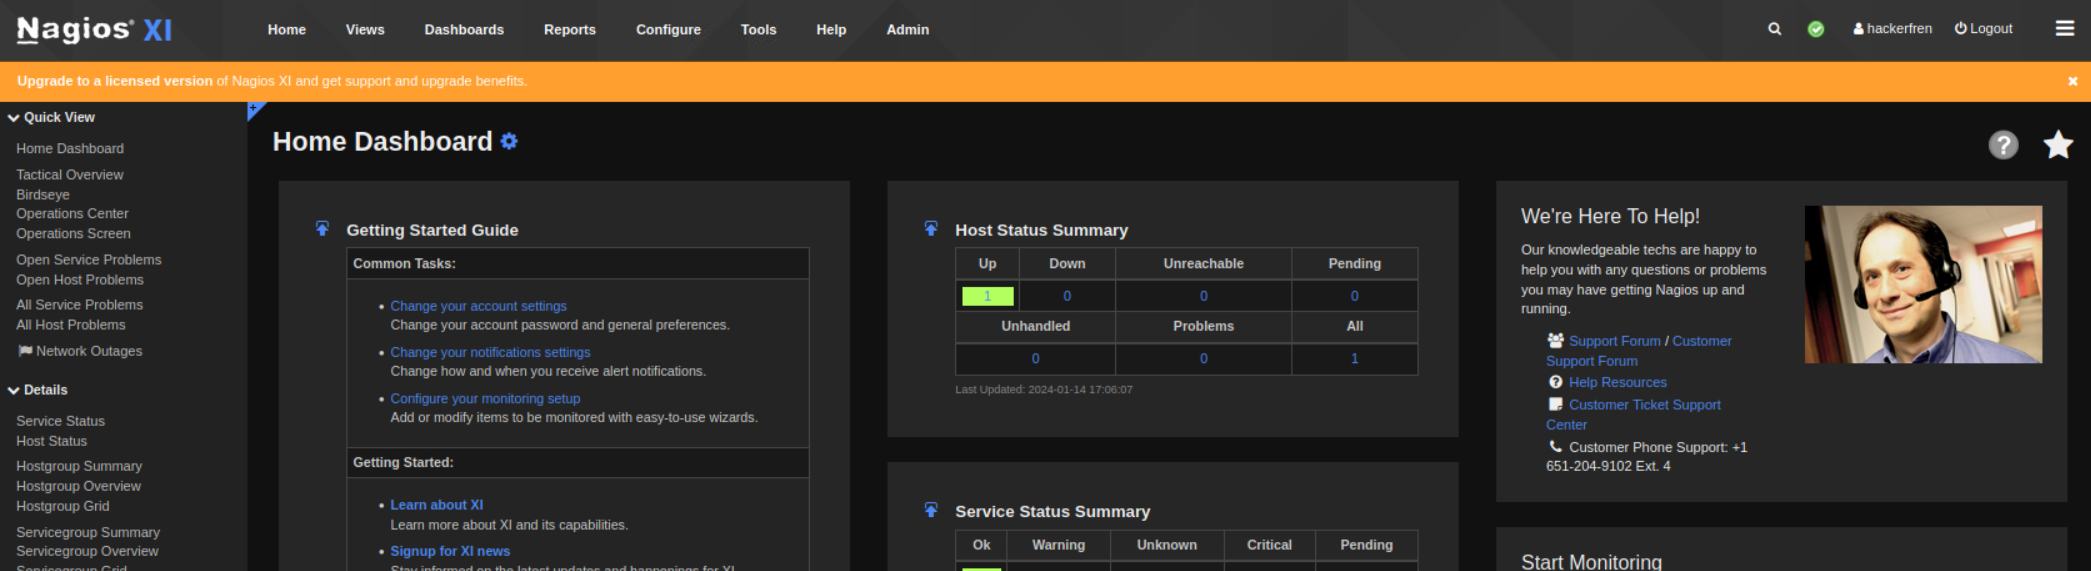
Task: Select Tactical Overview in the sidebar
Action: (x=70, y=174)
